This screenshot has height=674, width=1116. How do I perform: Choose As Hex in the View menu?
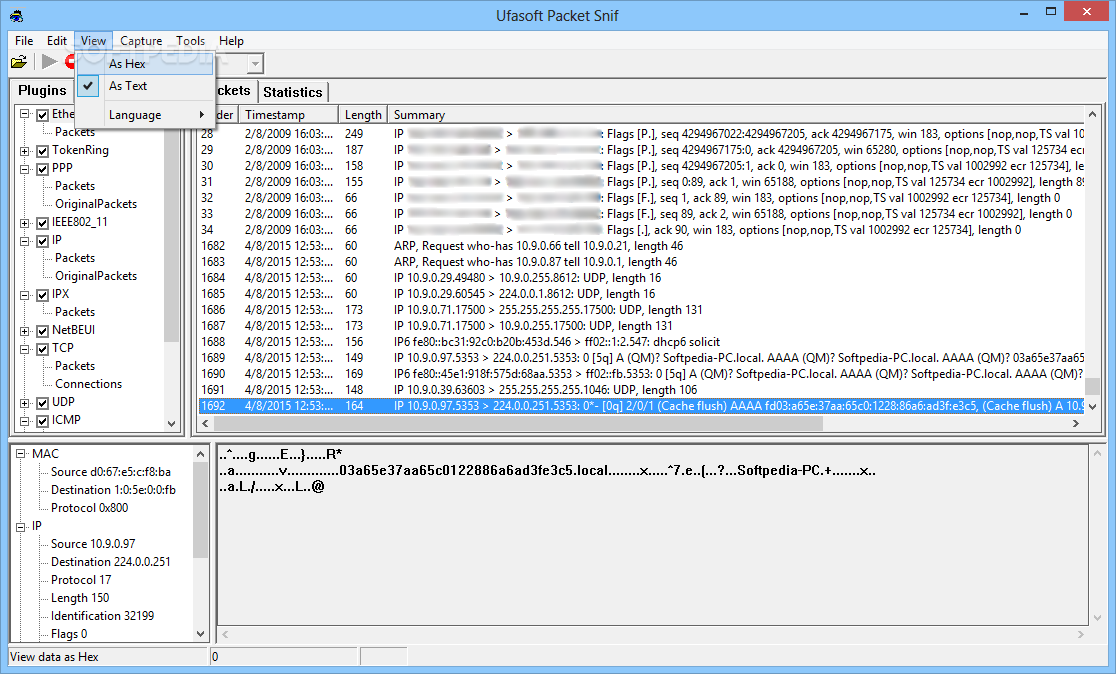pos(145,64)
